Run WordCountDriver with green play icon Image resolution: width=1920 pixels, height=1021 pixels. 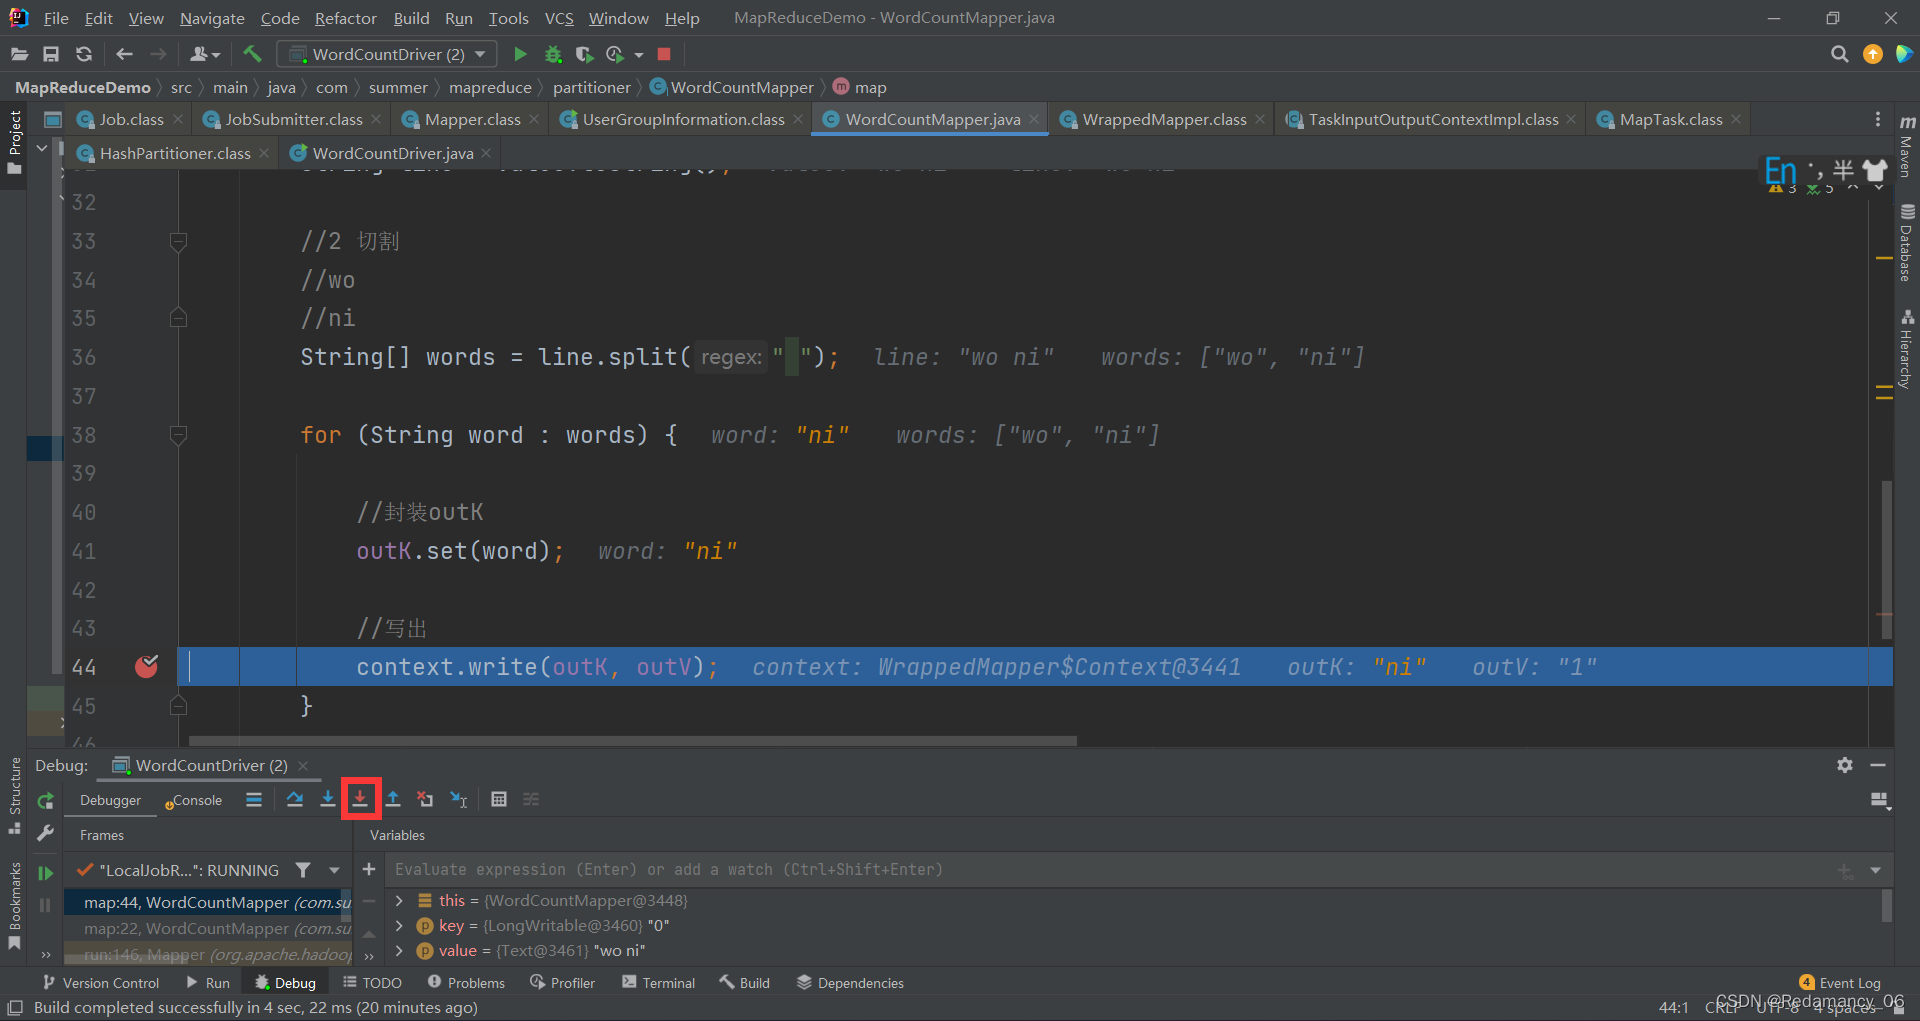pyautogui.click(x=520, y=54)
